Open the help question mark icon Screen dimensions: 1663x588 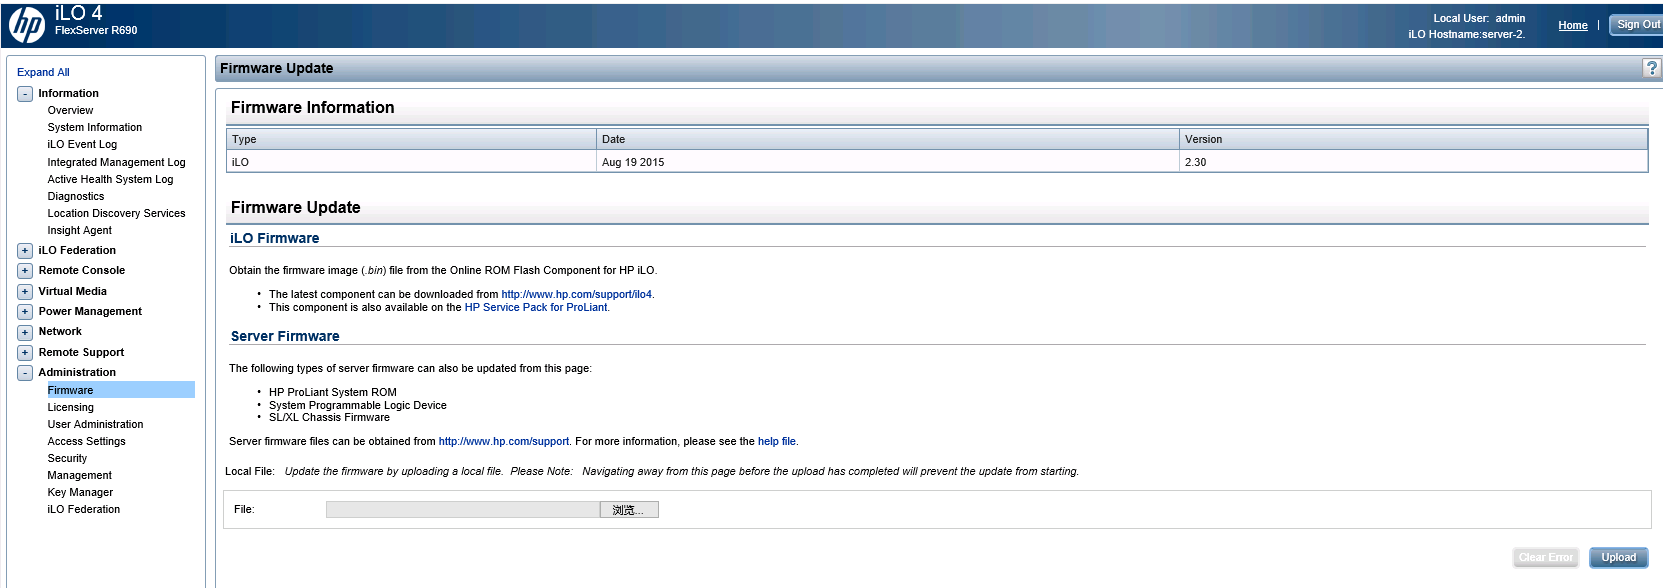[1651, 68]
